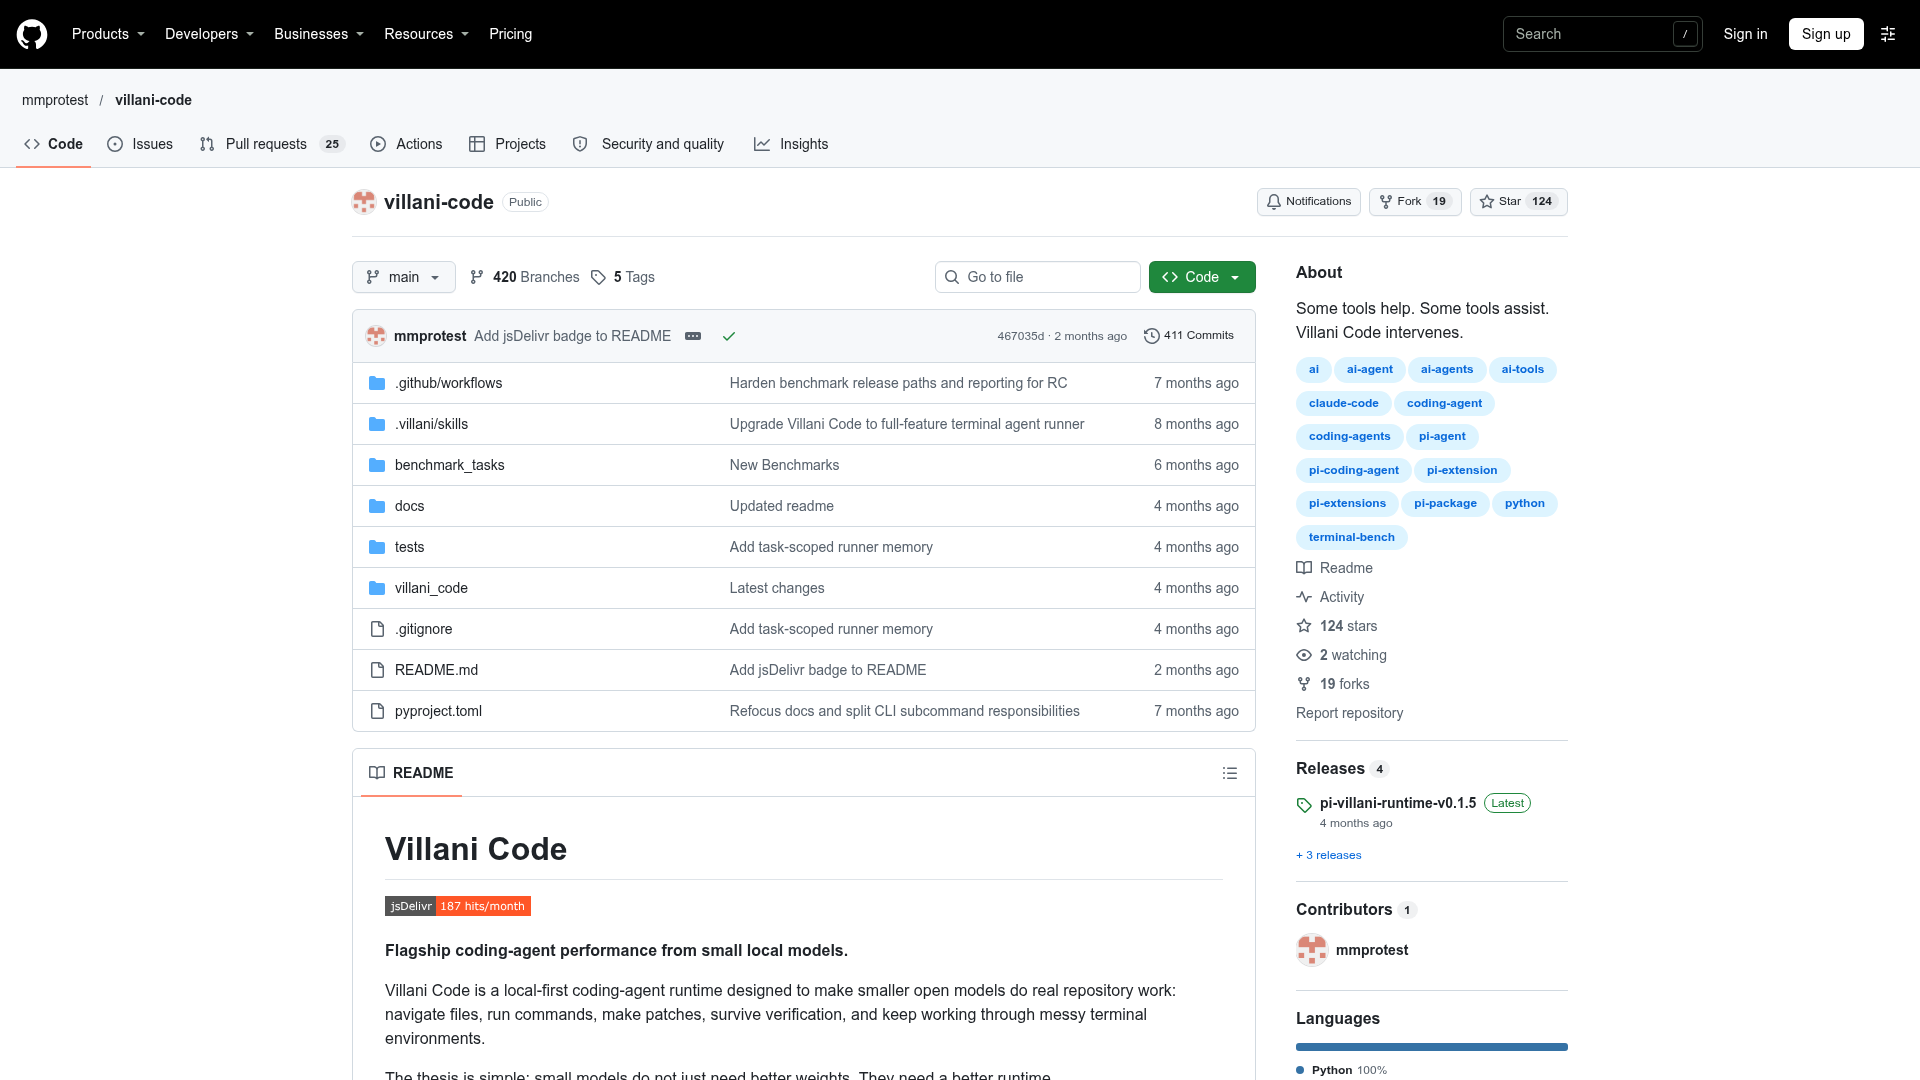Focus the top Search field
Screen dimensions: 1920x1080
point(1602,34)
